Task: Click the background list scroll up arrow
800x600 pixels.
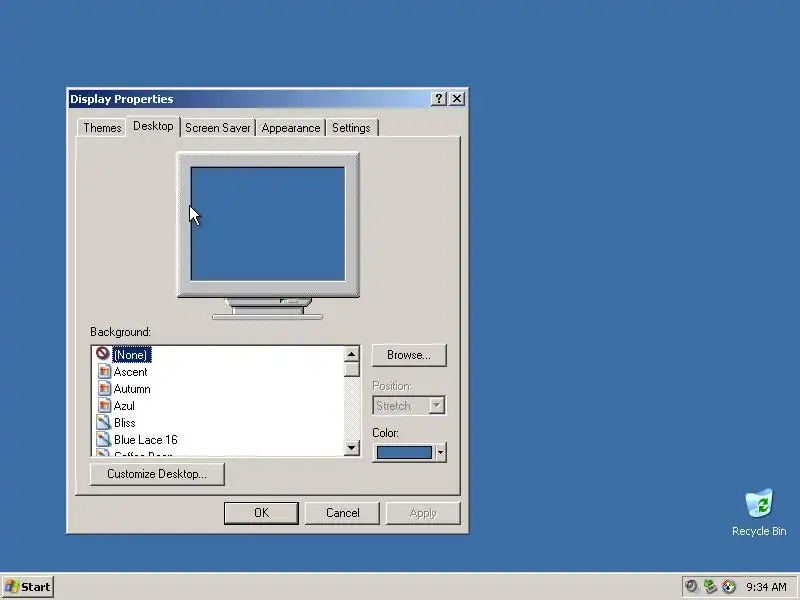Action: point(352,354)
